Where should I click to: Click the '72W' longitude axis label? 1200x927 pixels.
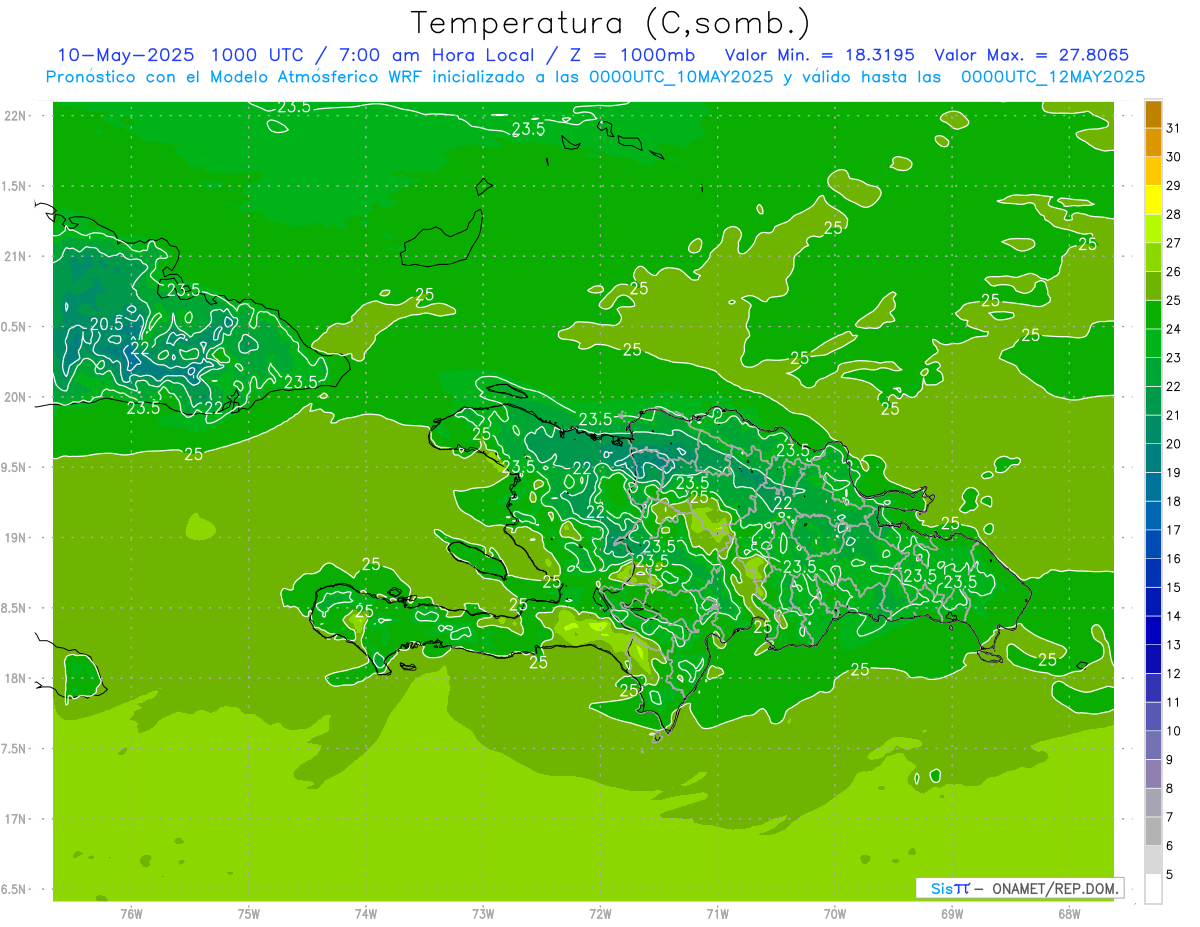pos(600,913)
